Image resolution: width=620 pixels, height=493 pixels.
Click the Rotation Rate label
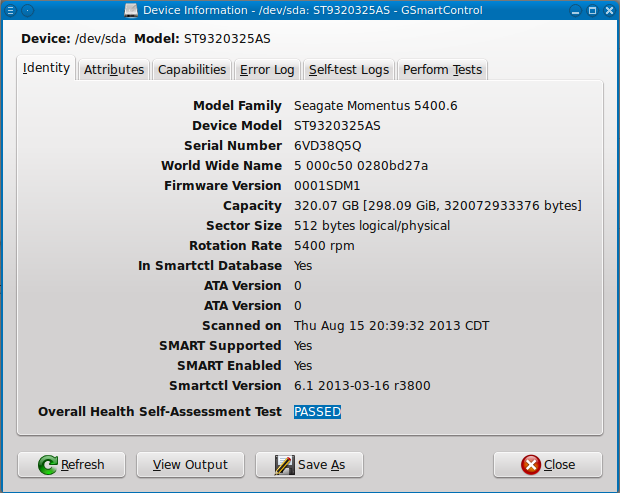point(235,246)
